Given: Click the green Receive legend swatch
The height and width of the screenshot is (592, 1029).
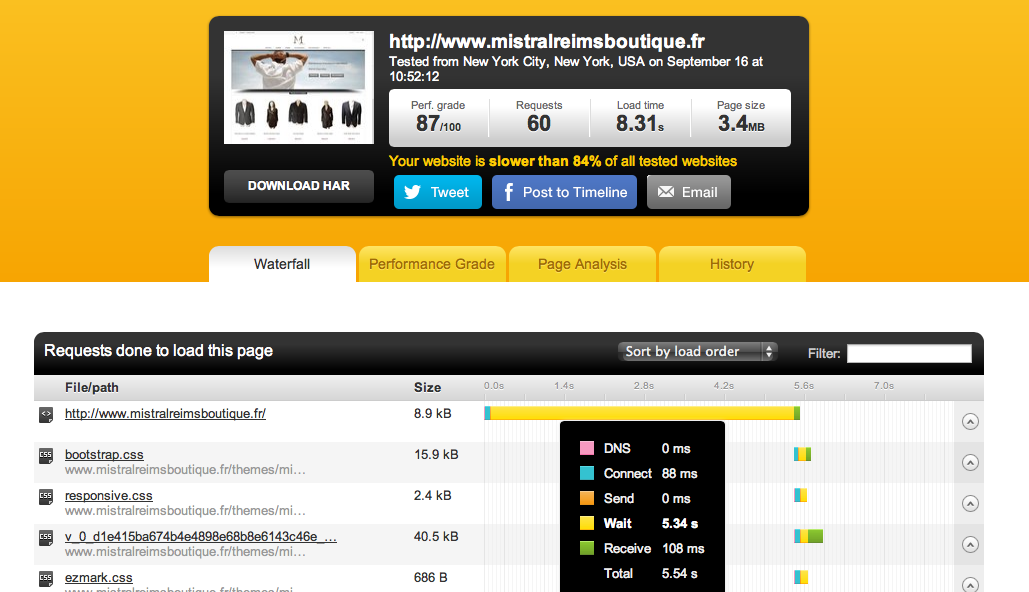Looking at the screenshot, I should click(587, 548).
